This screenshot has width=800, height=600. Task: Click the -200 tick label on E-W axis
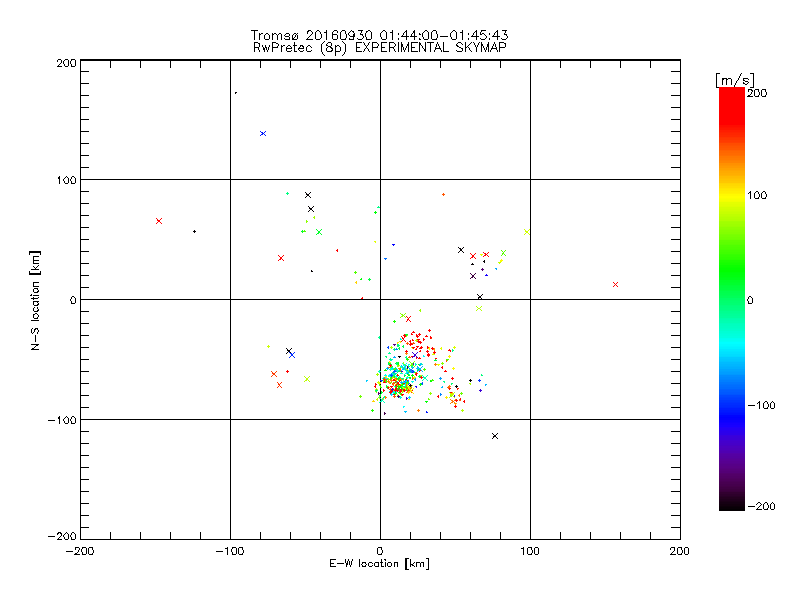(80, 551)
